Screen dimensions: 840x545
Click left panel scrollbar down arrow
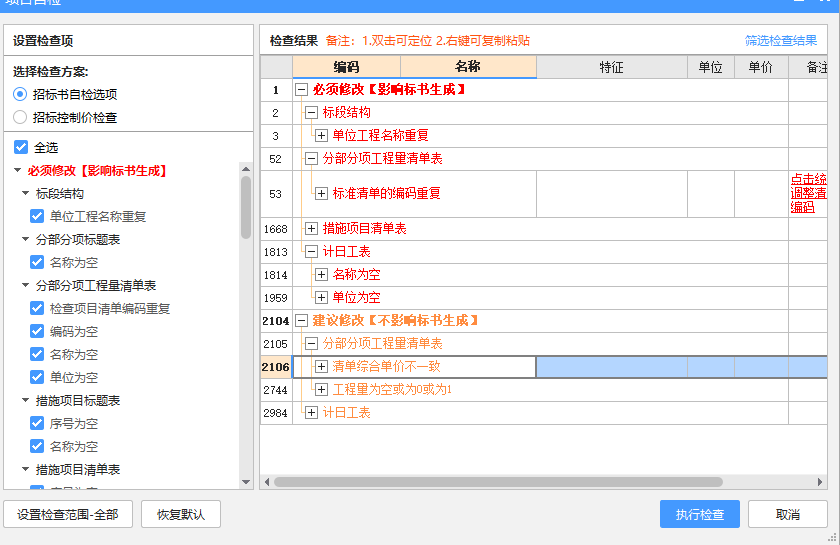246,482
